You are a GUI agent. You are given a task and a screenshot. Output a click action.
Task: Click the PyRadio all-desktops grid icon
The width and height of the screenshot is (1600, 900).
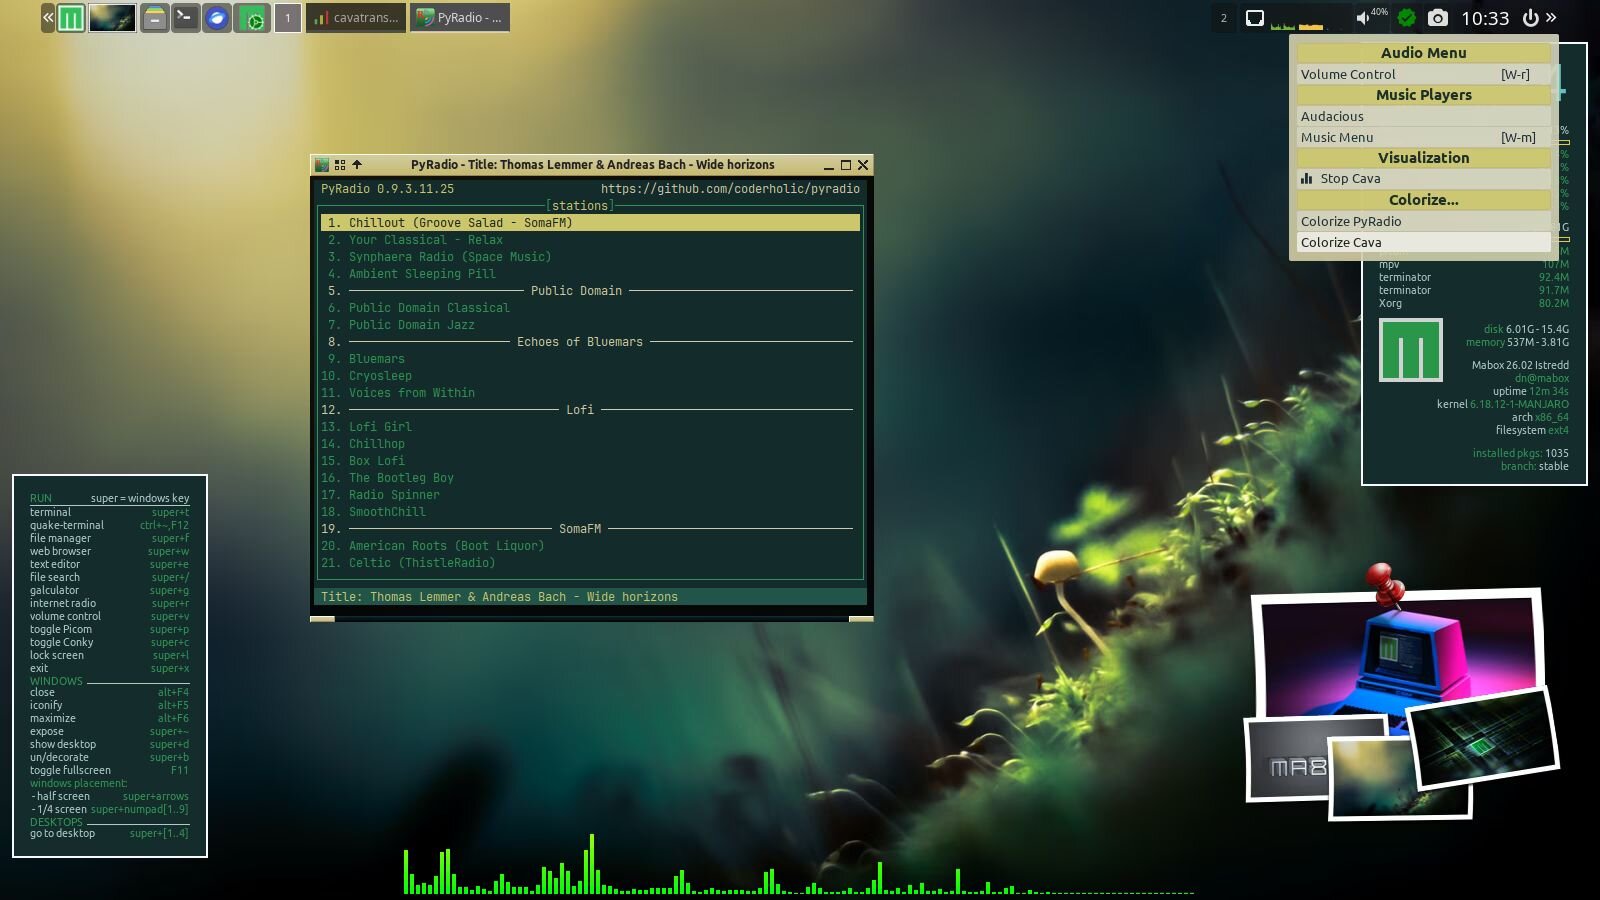point(340,165)
